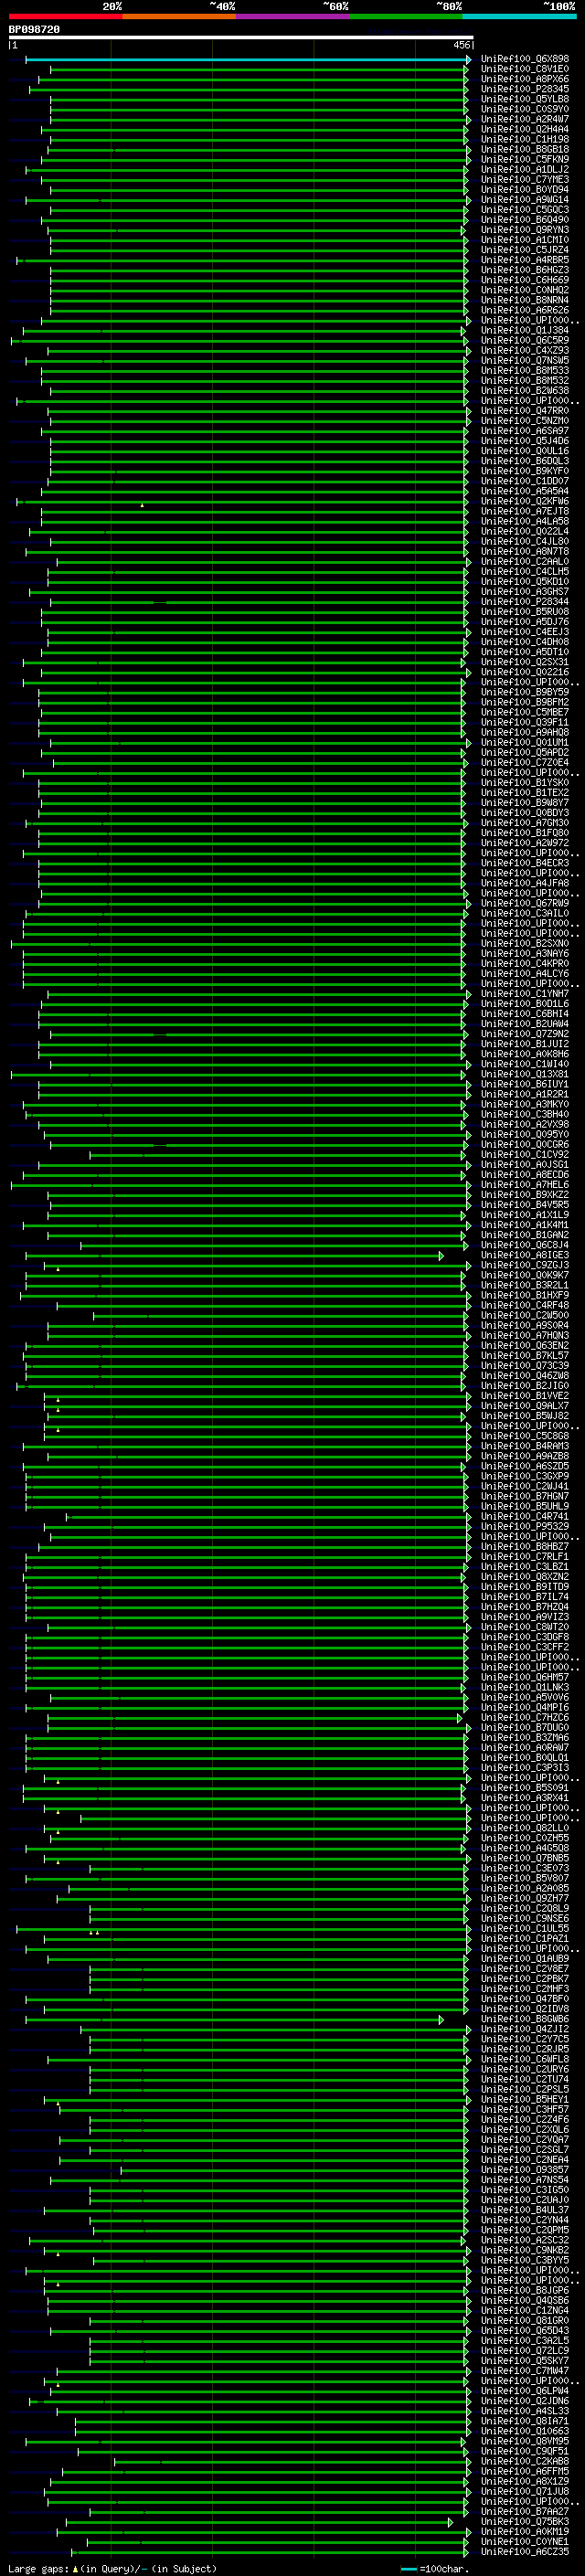Image resolution: width=585 pixels, height=2576 pixels.
Task: Click the red 20% identity legend segment
Action: click(66, 17)
